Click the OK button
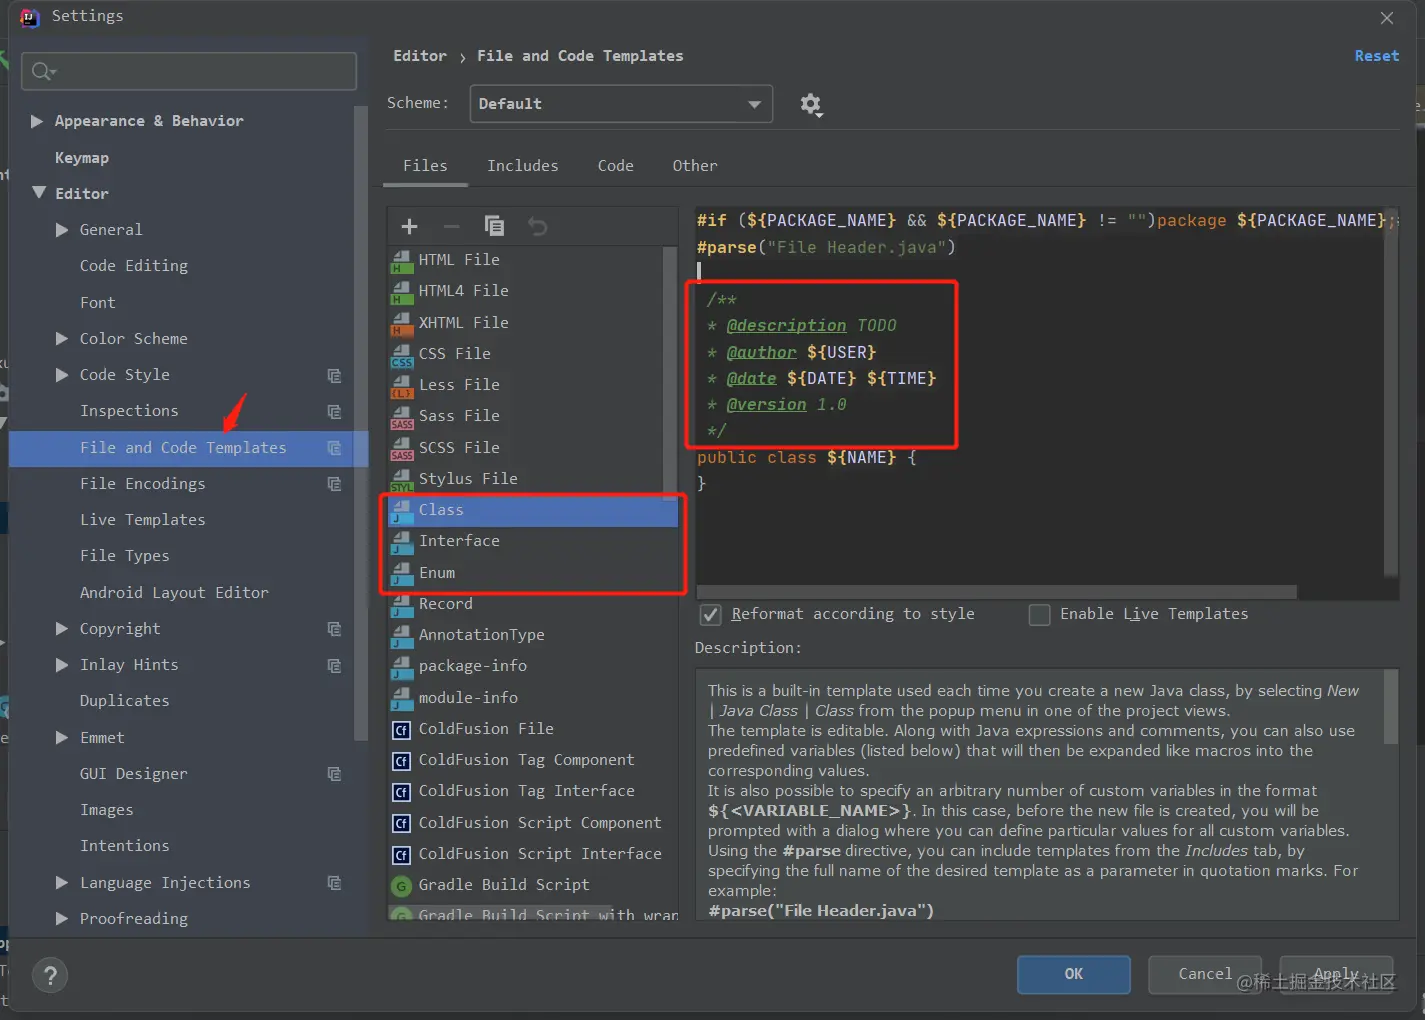Screen dimensions: 1425x1020 point(1074,974)
